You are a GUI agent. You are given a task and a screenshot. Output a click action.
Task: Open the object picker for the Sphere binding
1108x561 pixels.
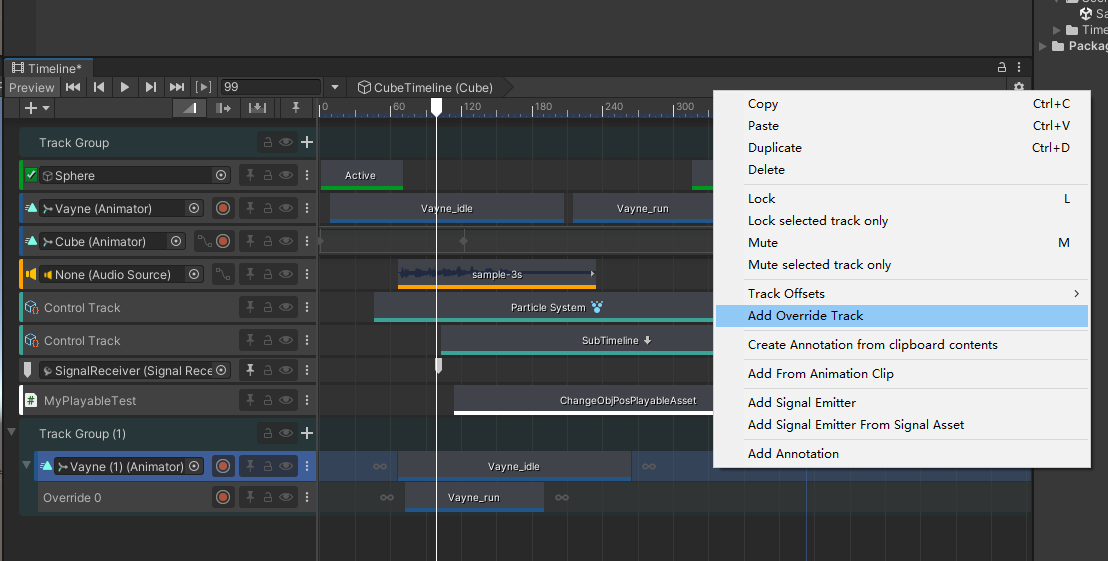coord(221,176)
